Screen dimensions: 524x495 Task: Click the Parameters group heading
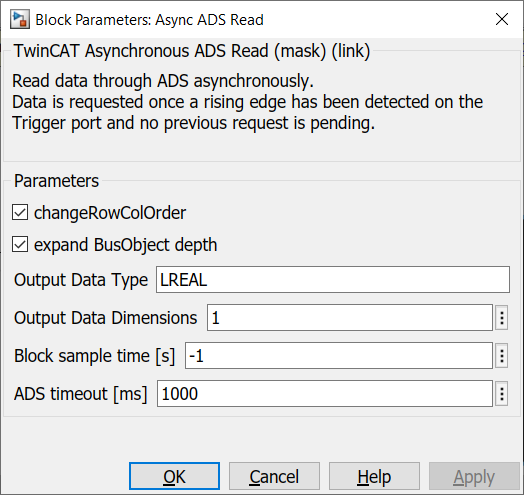click(56, 181)
